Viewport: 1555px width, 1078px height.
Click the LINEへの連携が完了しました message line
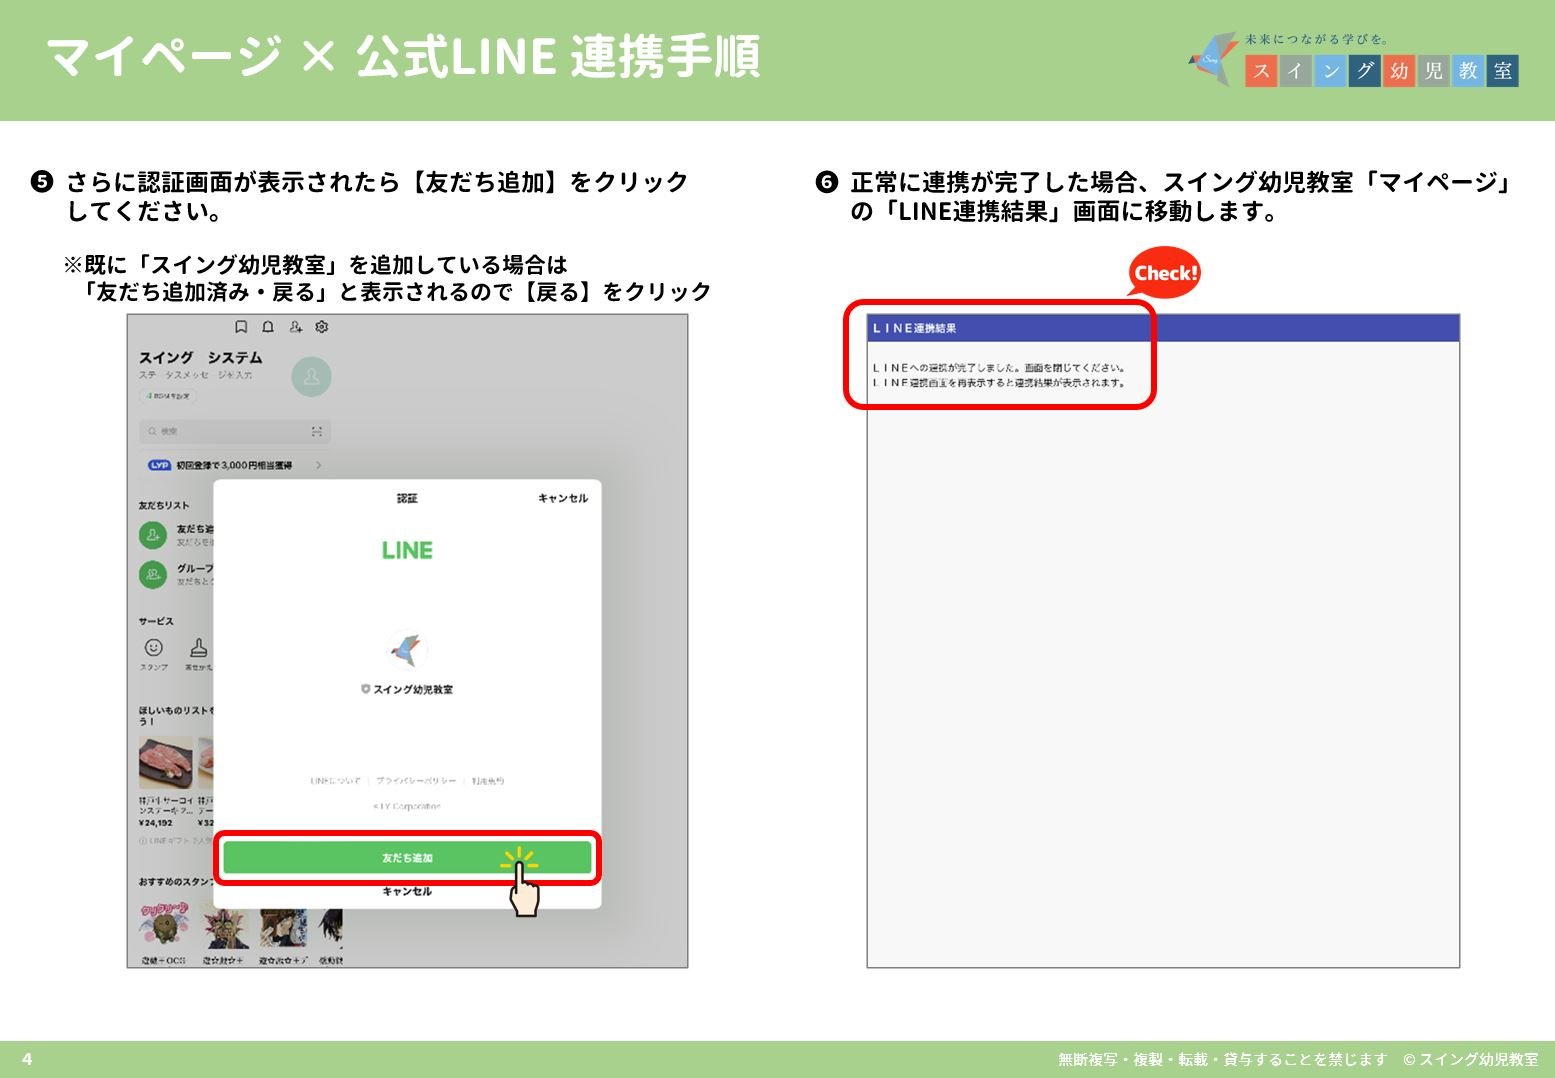point(999,367)
